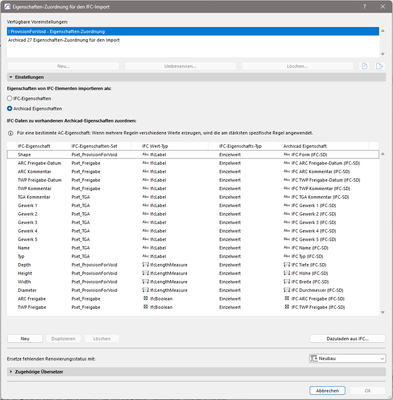Click IFC Gewerk 3 (IFC-SD) cell
The width and height of the screenshot is (393, 400).
click(314, 222)
